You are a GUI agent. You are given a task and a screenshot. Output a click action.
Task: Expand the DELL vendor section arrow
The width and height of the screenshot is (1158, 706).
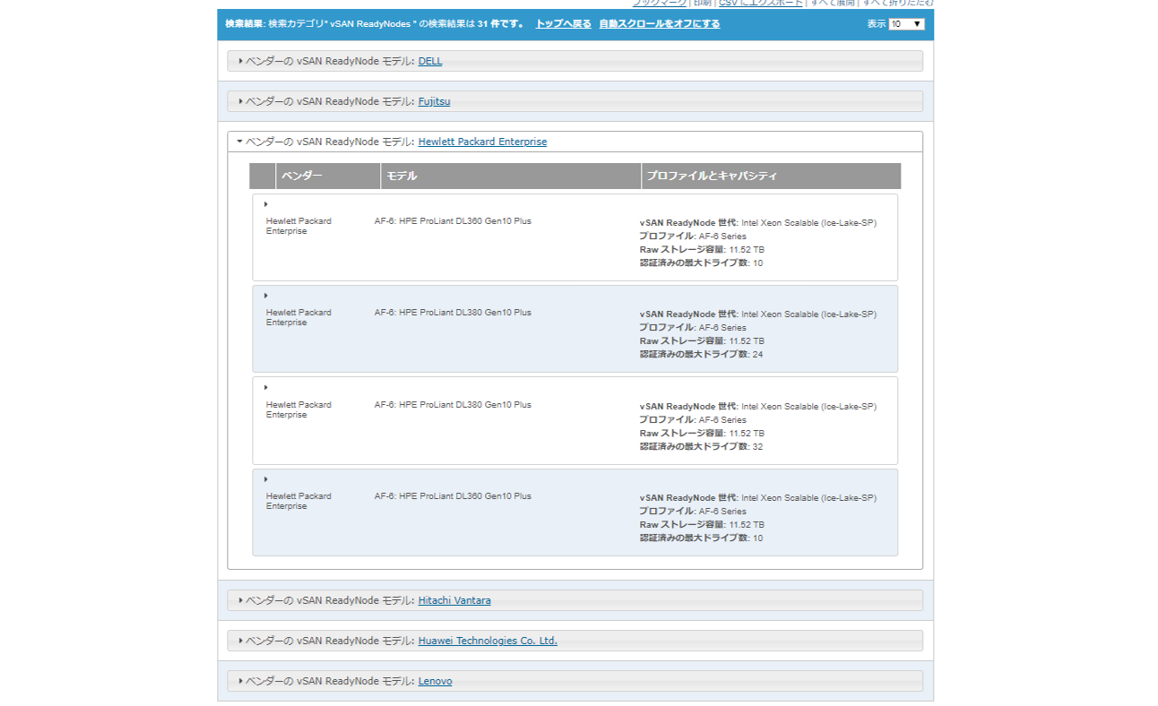pyautogui.click(x=240, y=61)
